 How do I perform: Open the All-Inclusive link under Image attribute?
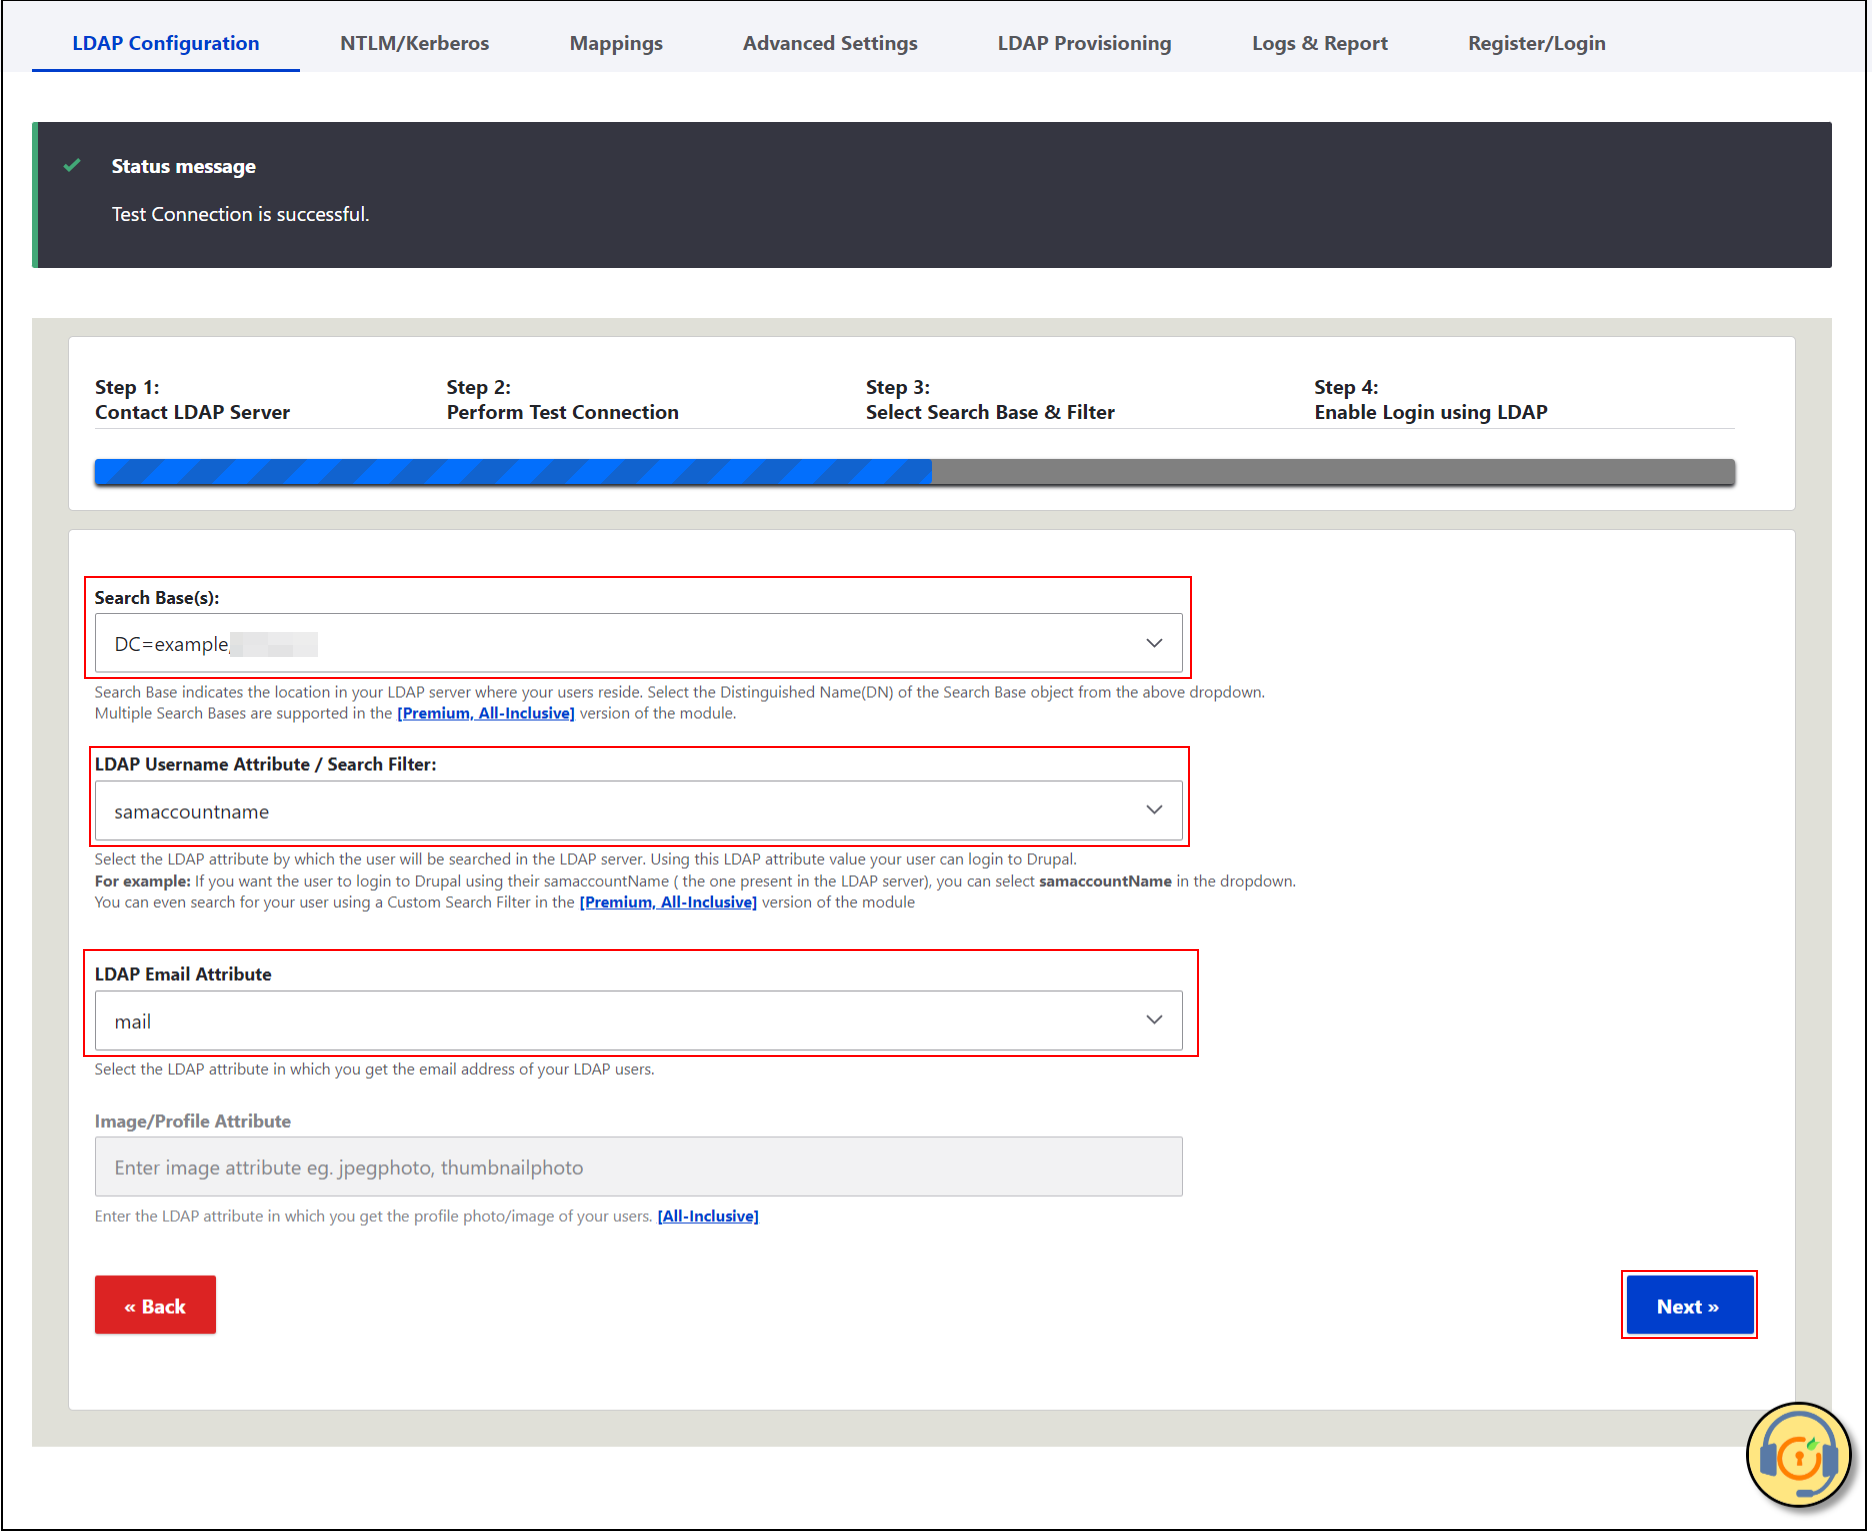(x=707, y=1217)
